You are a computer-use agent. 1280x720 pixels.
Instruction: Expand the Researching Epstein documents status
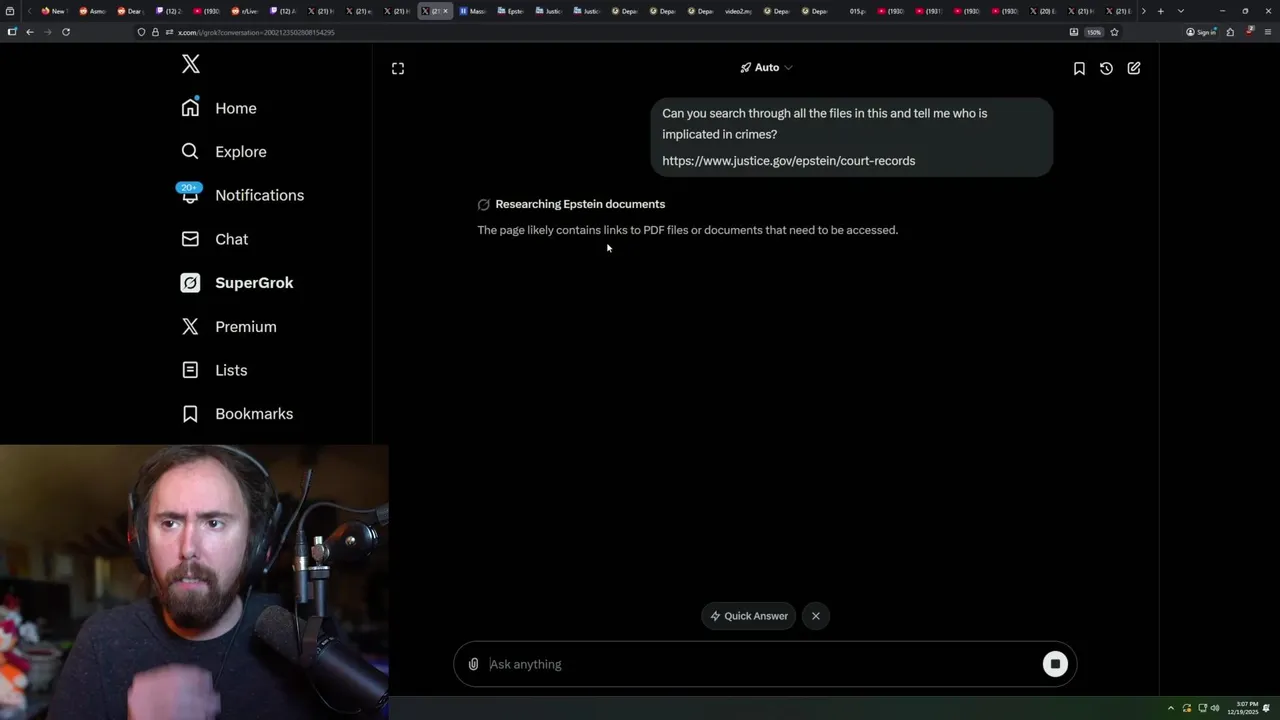571,204
